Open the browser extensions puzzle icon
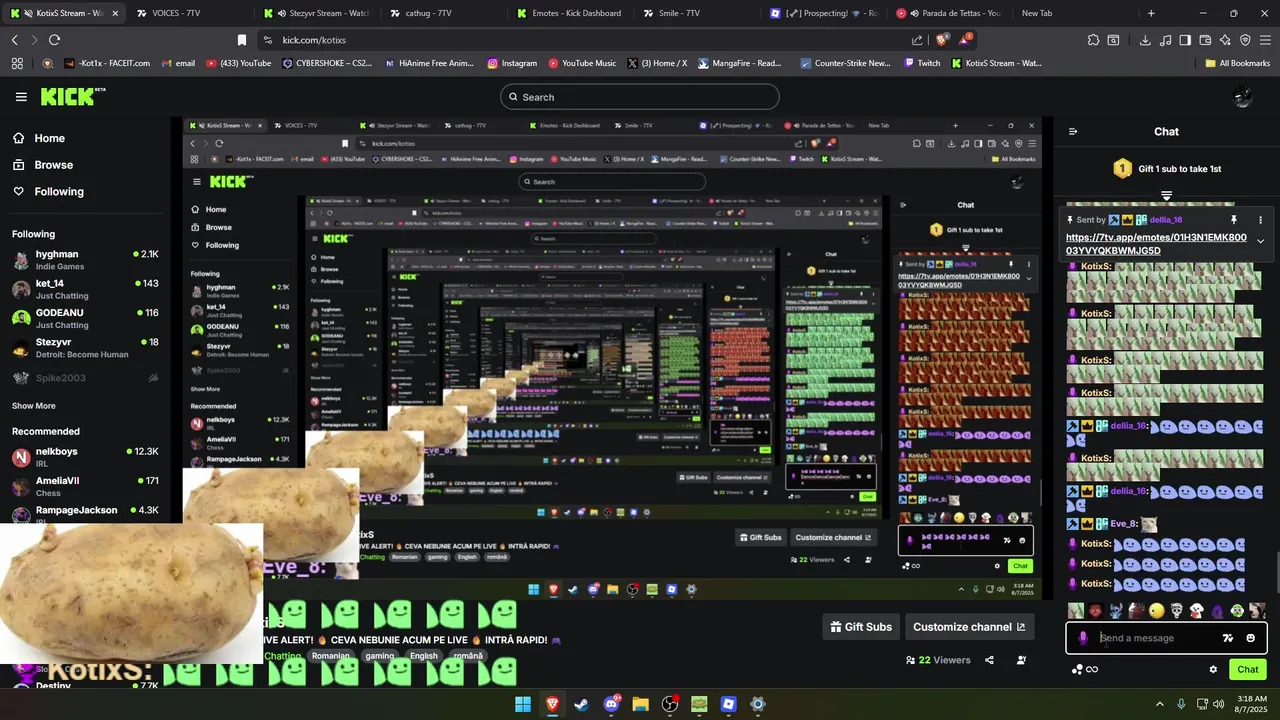Screen dimensions: 1280x720 [1093, 40]
